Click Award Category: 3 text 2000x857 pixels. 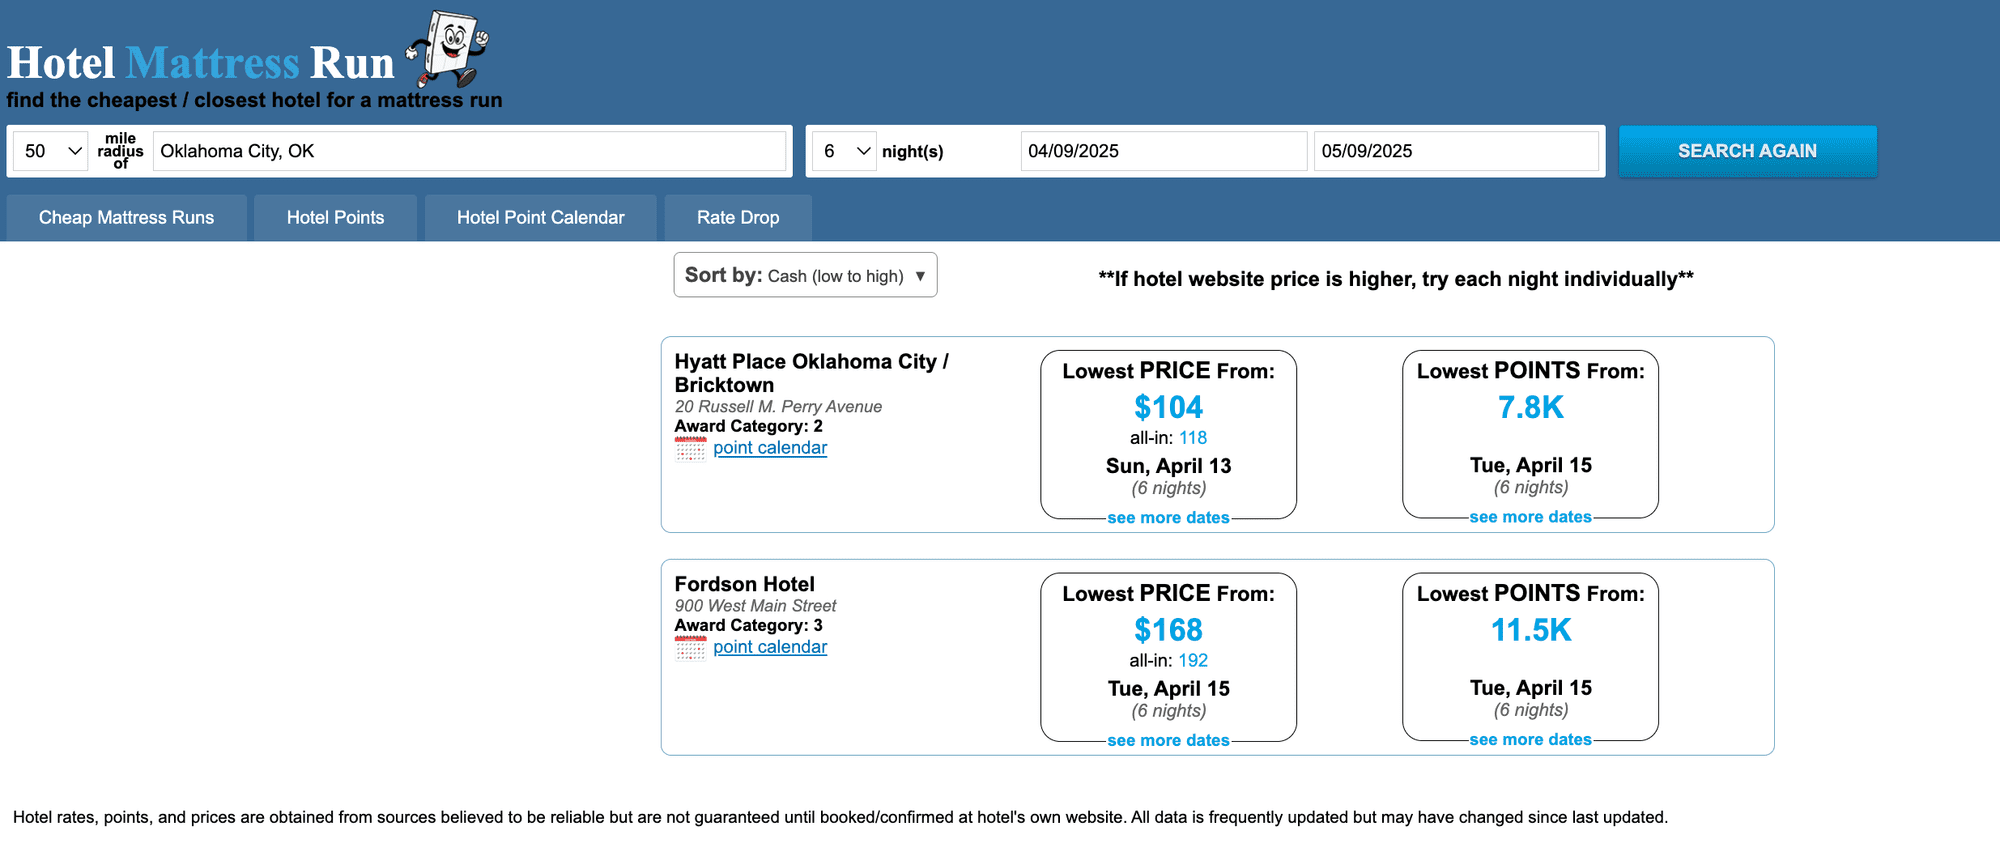748,625
